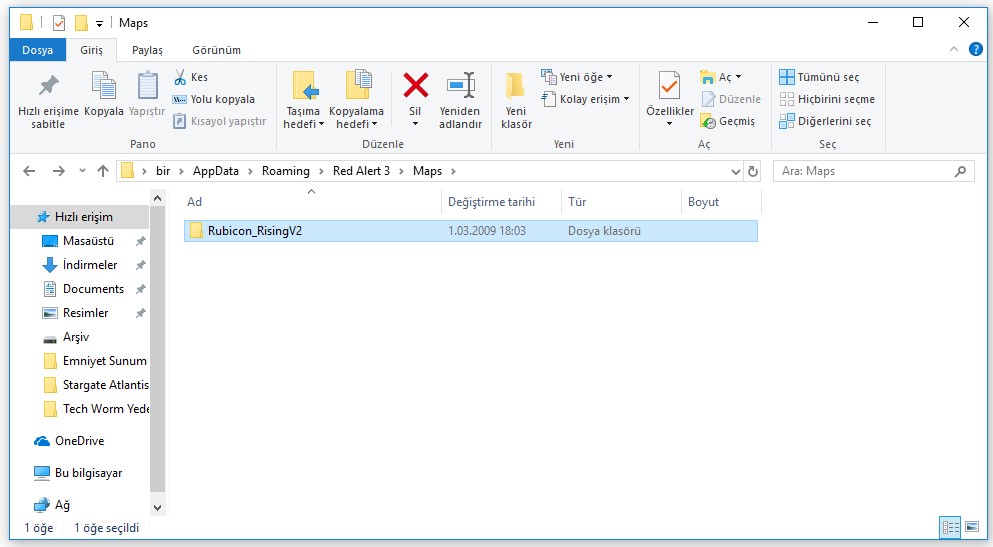Click the Sil (delete) red X icon
This screenshot has height=547, width=993.
[415, 86]
